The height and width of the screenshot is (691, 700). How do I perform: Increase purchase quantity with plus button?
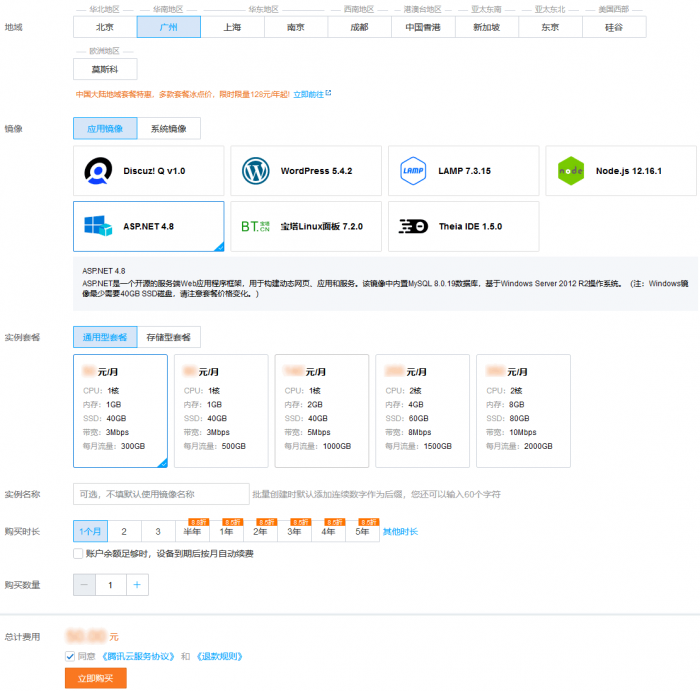click(x=137, y=585)
